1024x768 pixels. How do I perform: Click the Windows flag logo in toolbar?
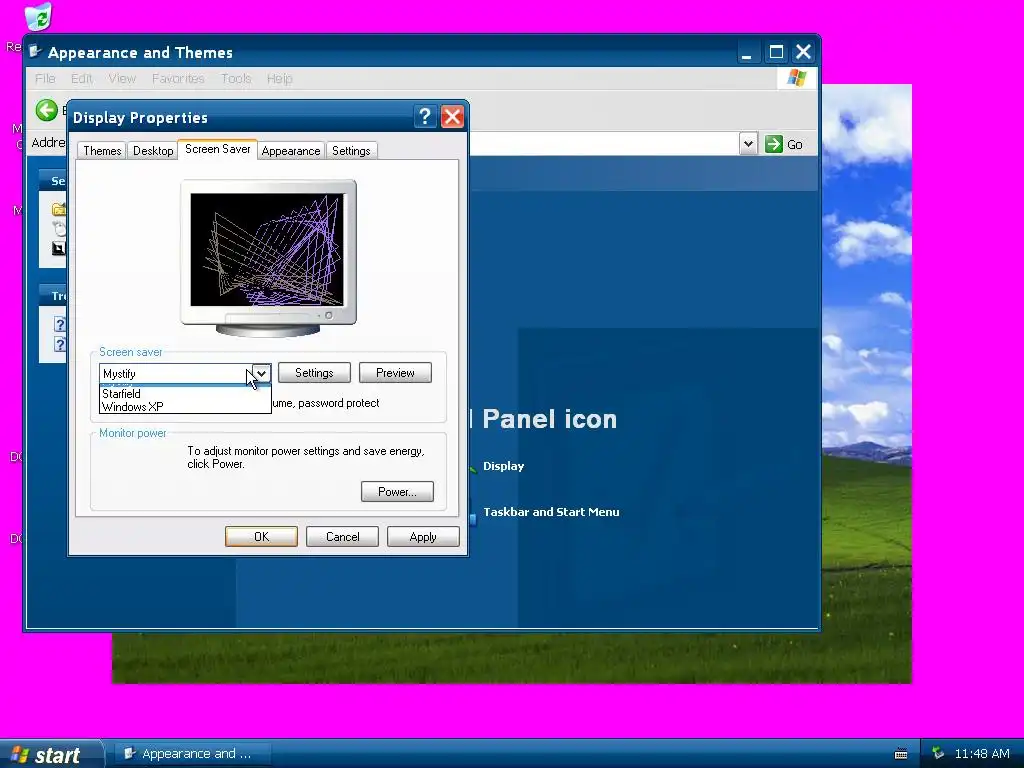tap(797, 78)
